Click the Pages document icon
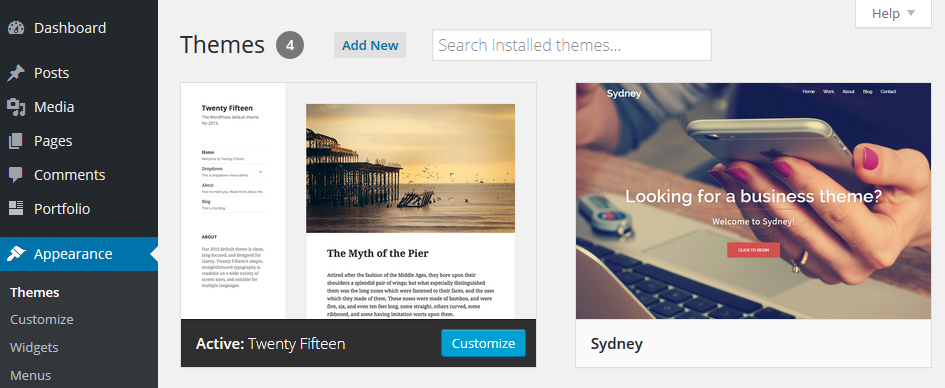This screenshot has width=945, height=388. pyautogui.click(x=16, y=141)
